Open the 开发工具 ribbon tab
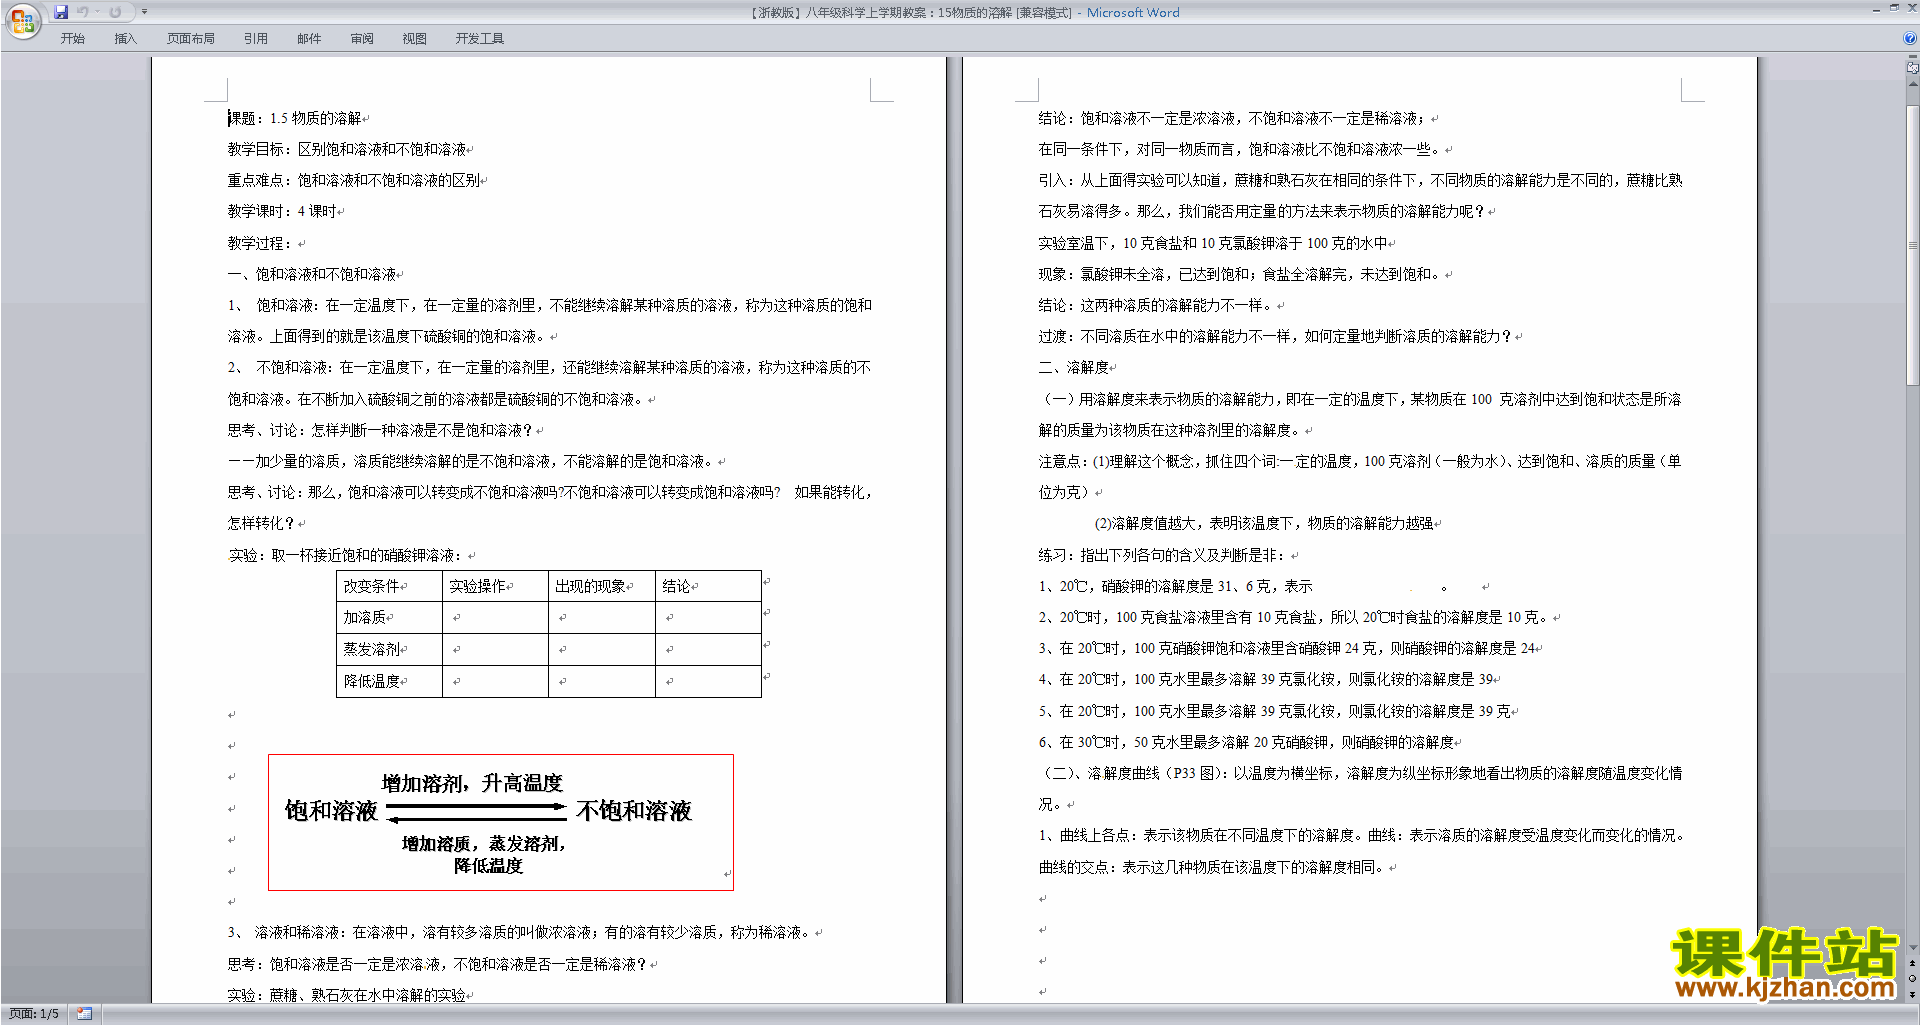Viewport: 1920px width, 1025px height. (x=480, y=39)
